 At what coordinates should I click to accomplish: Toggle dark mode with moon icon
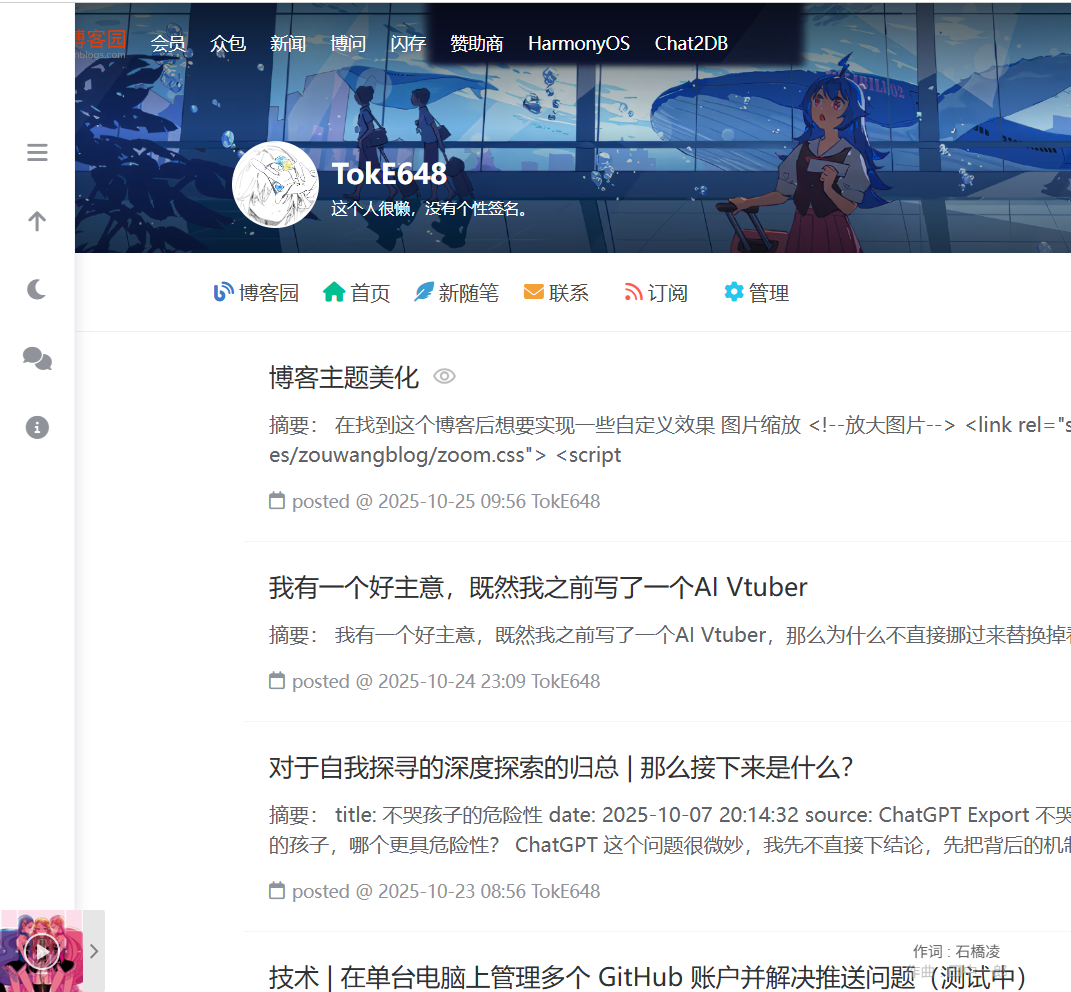click(37, 290)
